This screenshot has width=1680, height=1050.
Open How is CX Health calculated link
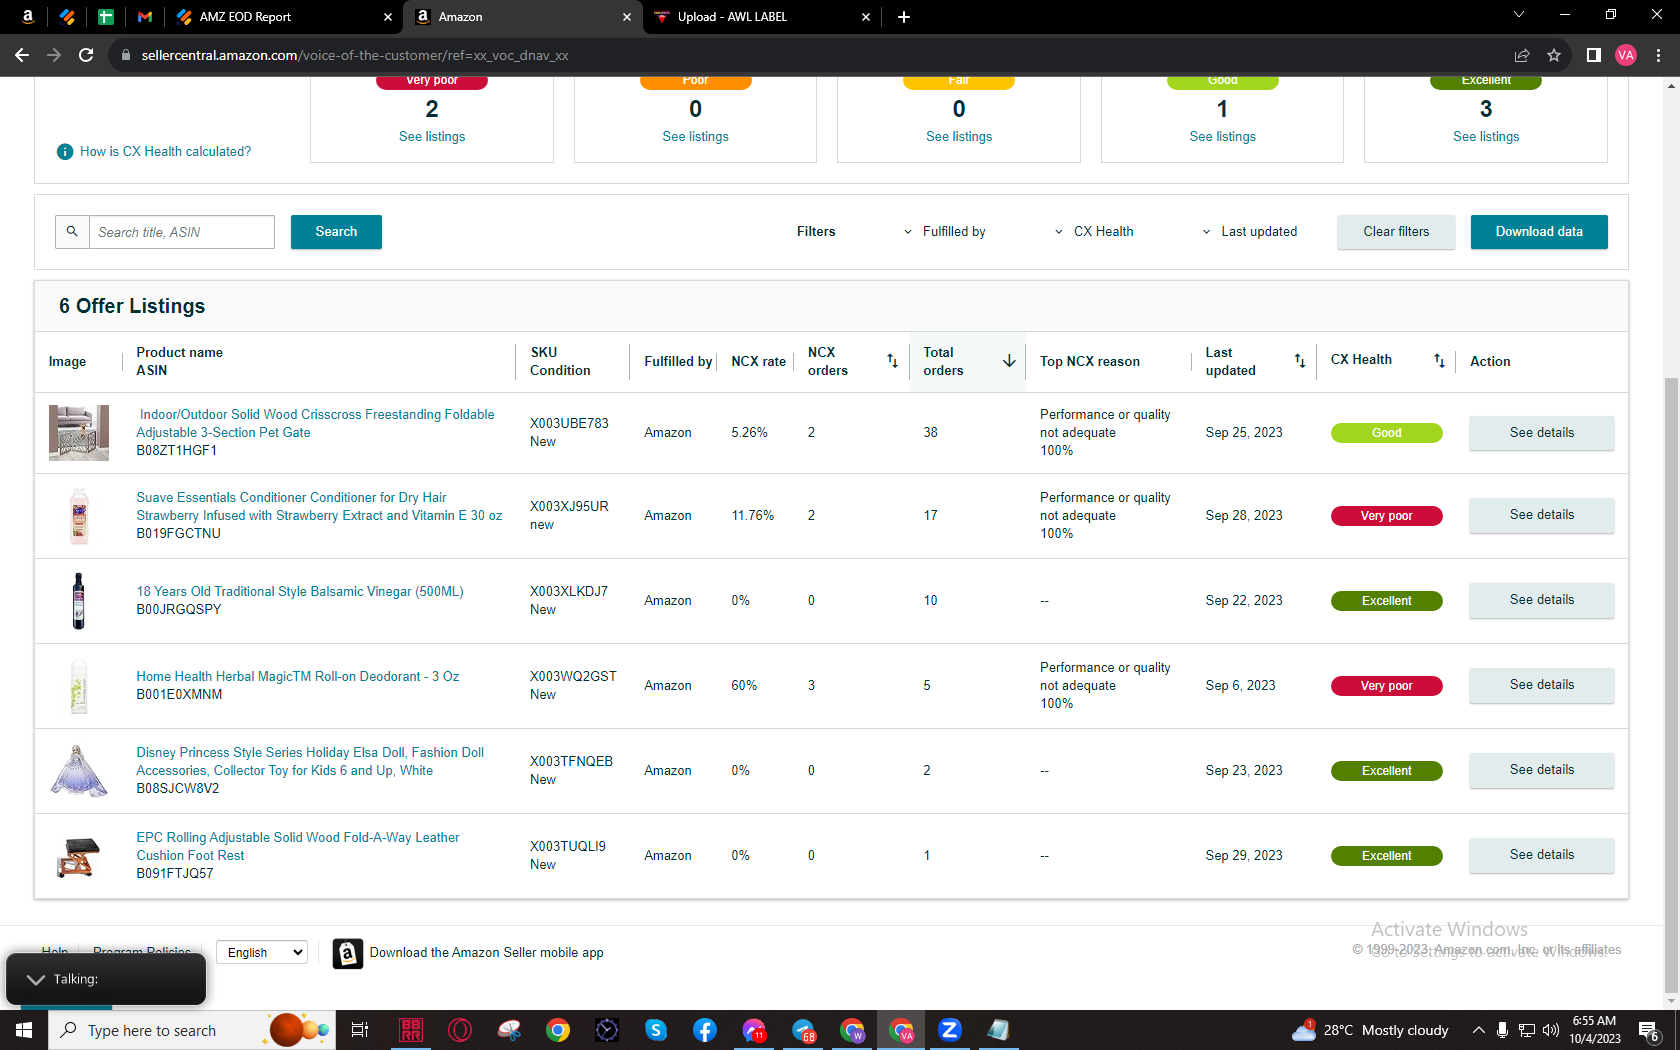pos(166,152)
